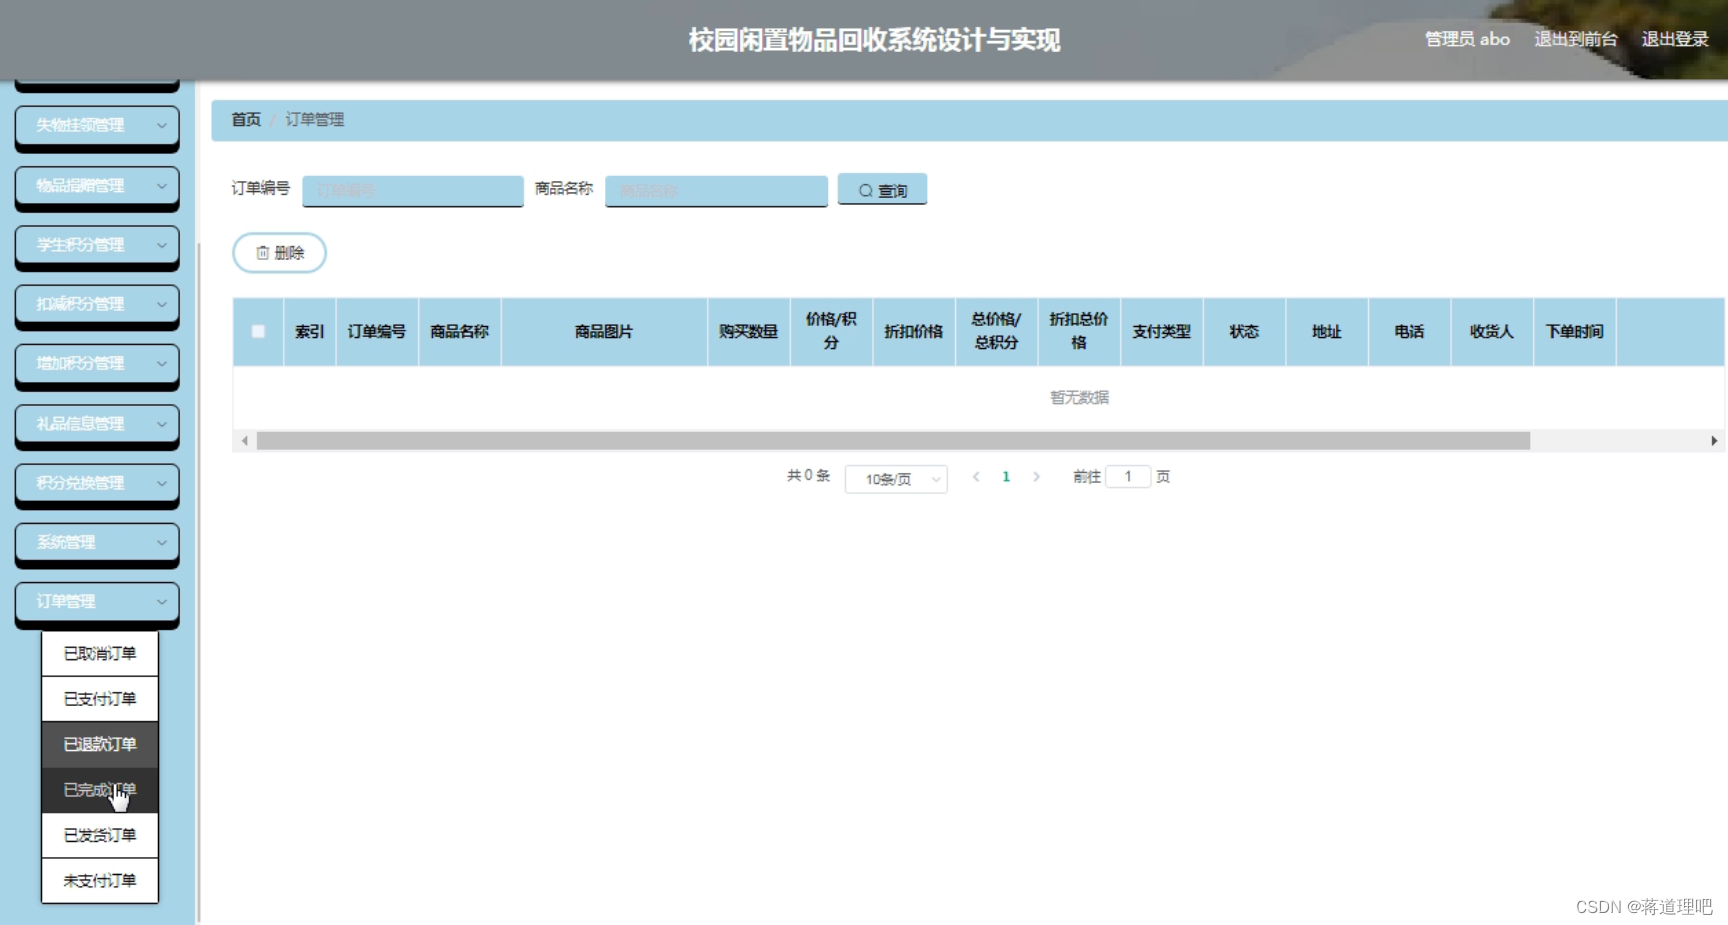1728x925 pixels.
Task: Click 退出登录 to log out
Action: tap(1675, 39)
